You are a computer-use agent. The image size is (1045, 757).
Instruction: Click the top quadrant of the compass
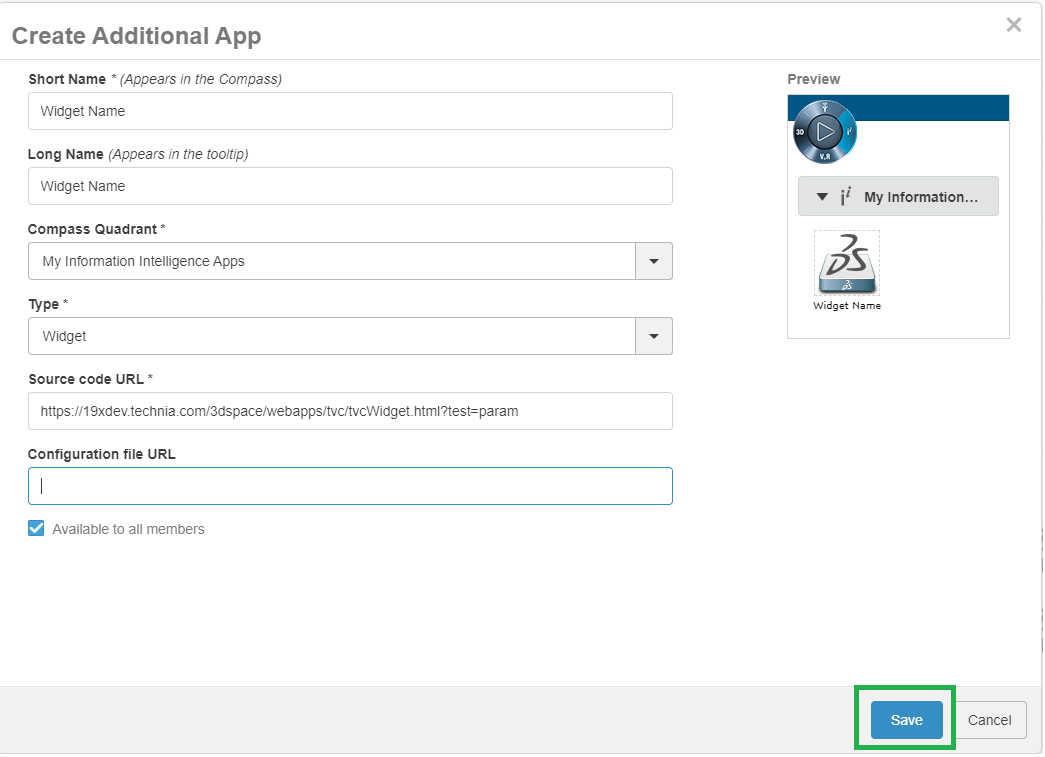click(x=825, y=107)
